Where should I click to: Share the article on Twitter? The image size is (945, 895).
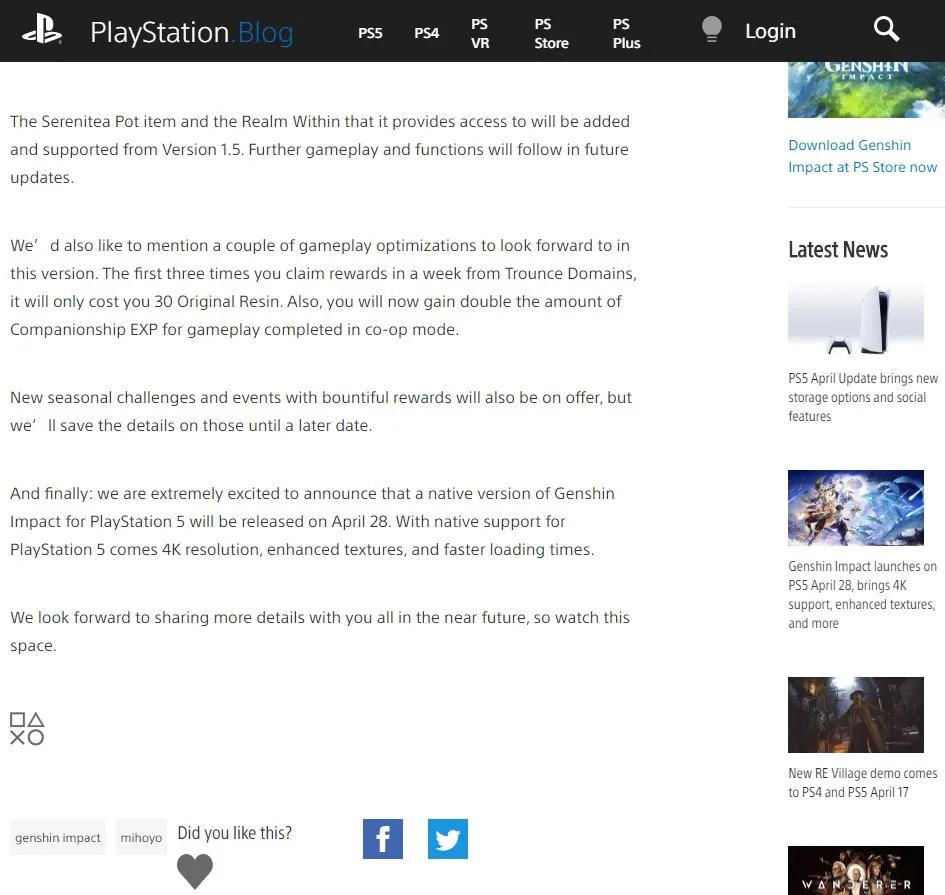click(448, 838)
